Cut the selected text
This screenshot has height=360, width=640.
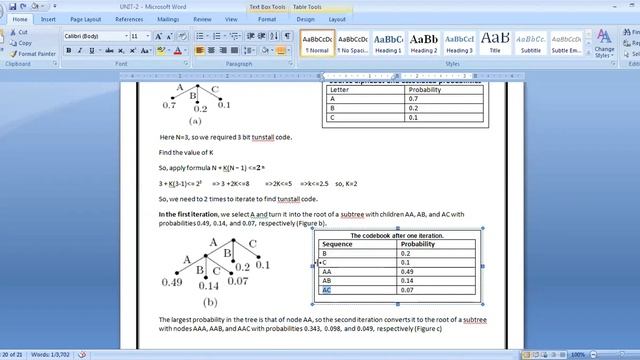point(19,32)
